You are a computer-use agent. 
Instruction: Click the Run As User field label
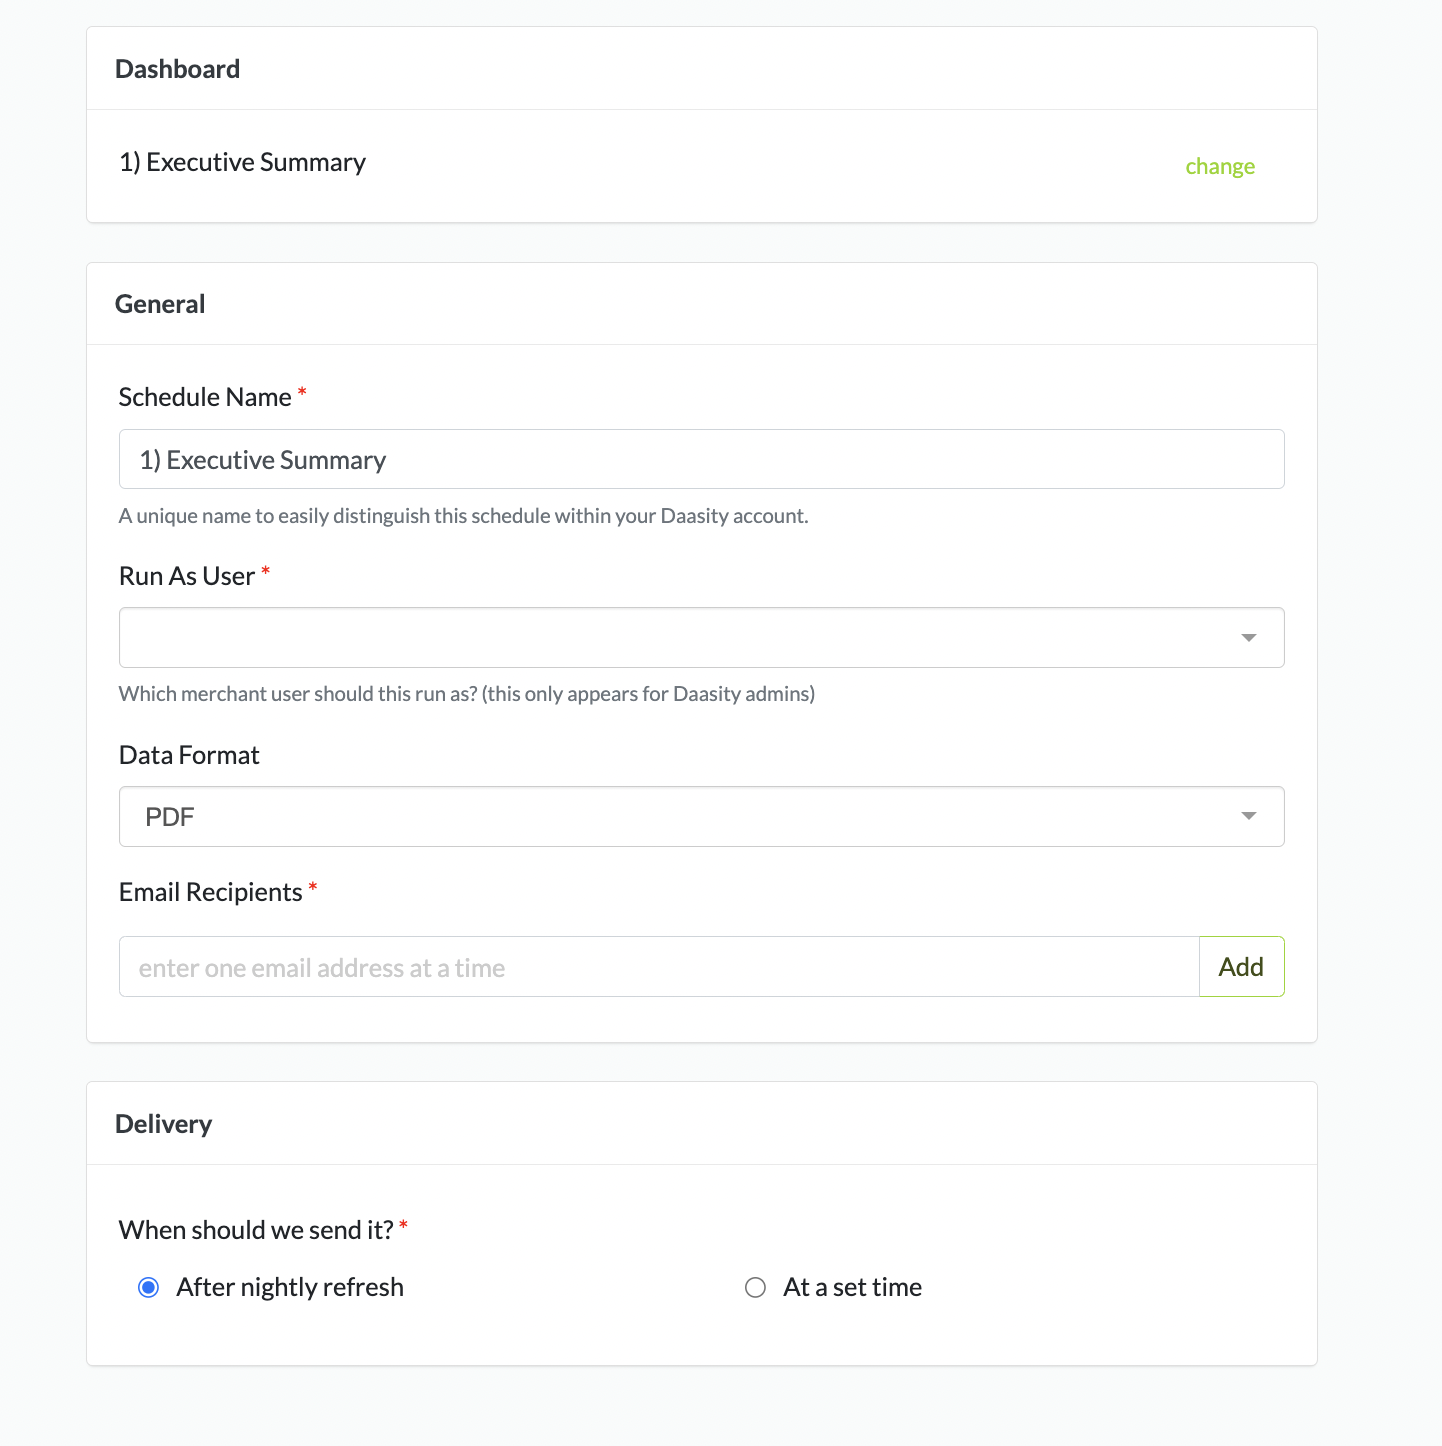click(x=187, y=577)
